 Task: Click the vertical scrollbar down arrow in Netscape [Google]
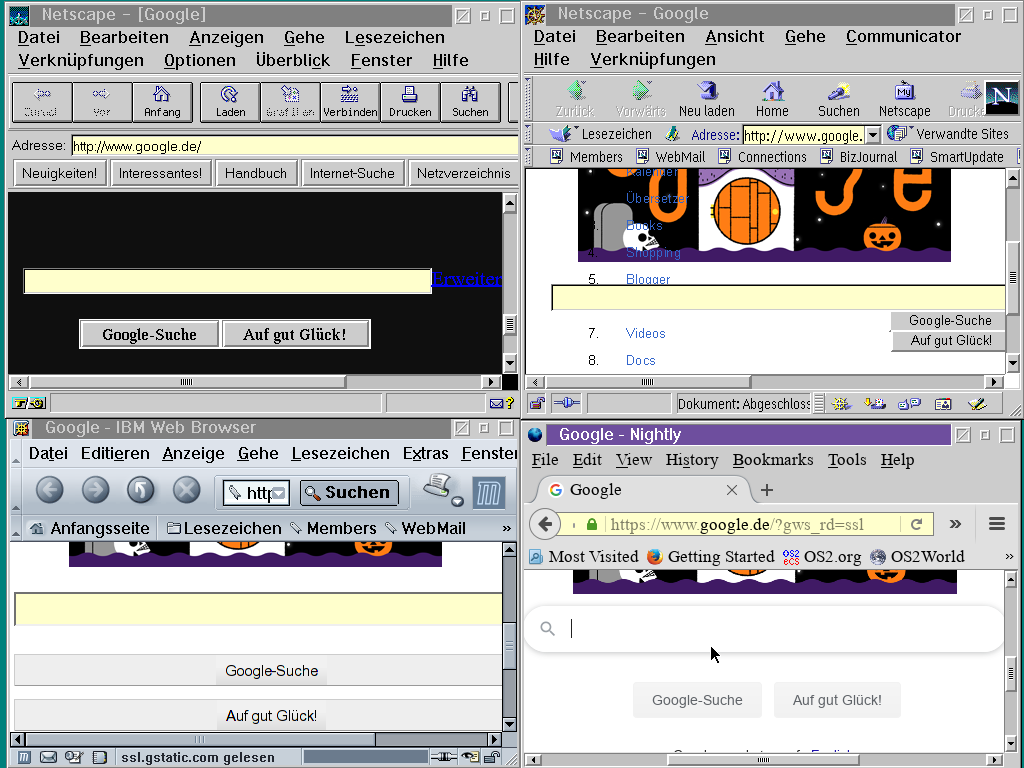[x=509, y=362]
